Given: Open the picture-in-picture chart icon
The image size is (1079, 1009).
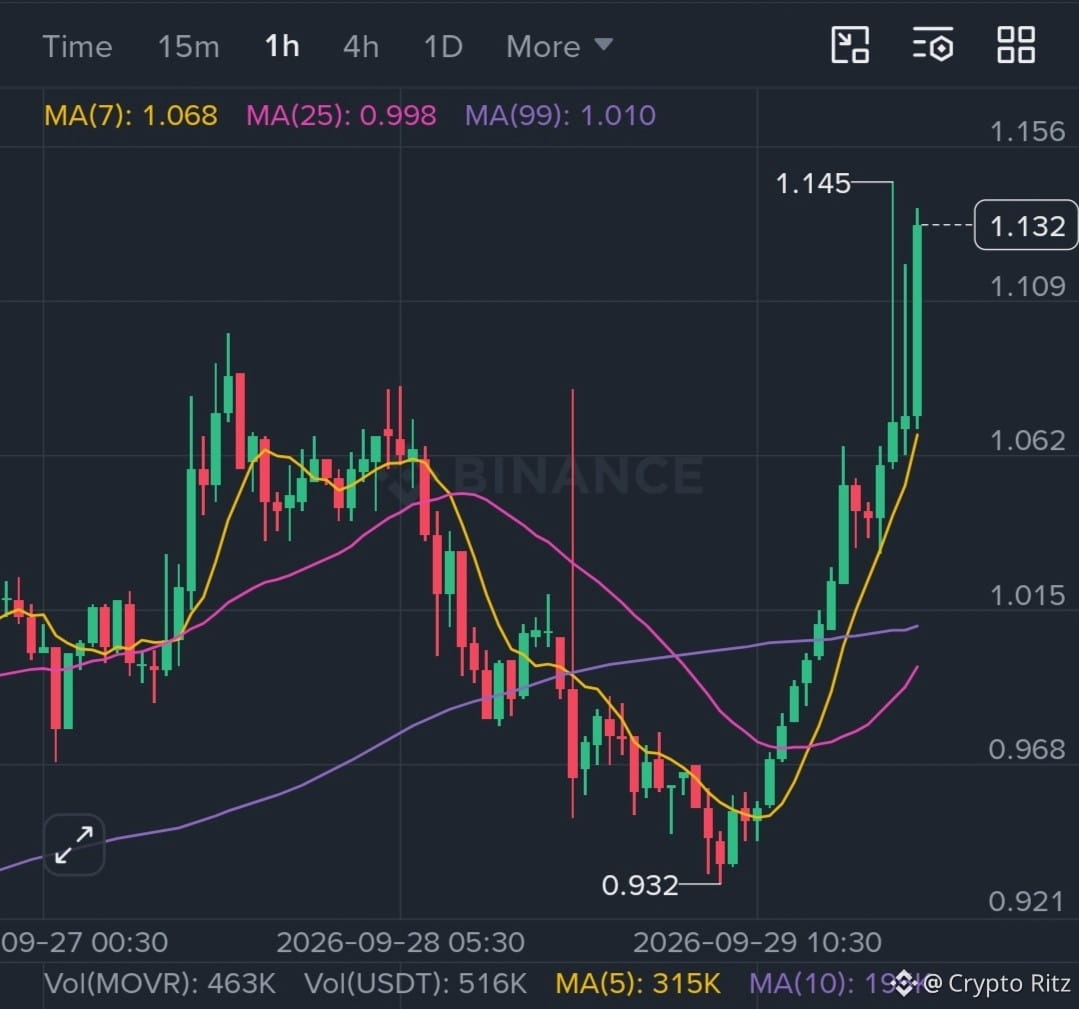Looking at the screenshot, I should click(x=850, y=45).
